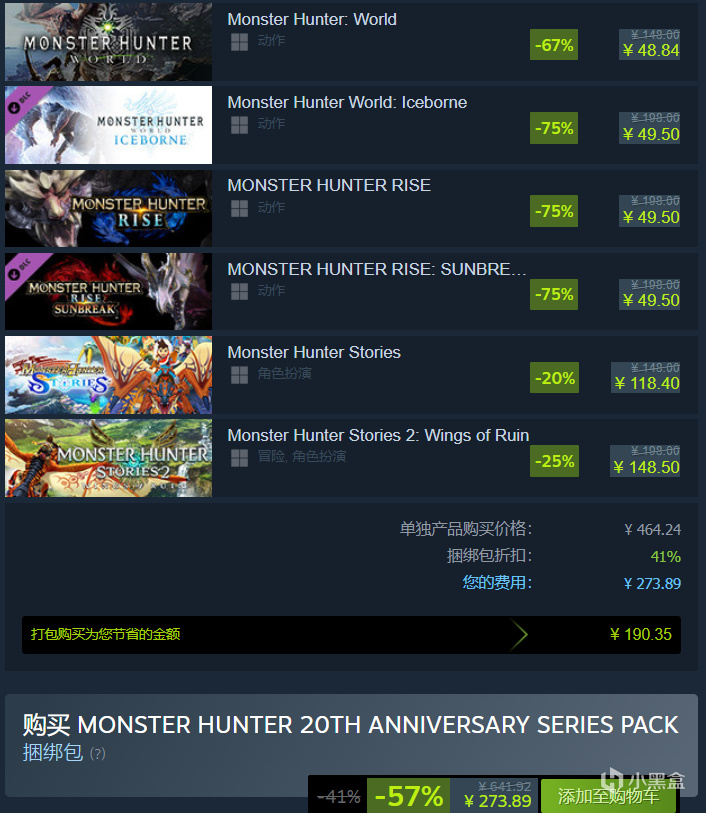The width and height of the screenshot is (706, 813).
Task: Click the ¥ 190.35 bundle savings bar
Action: click(x=351, y=635)
